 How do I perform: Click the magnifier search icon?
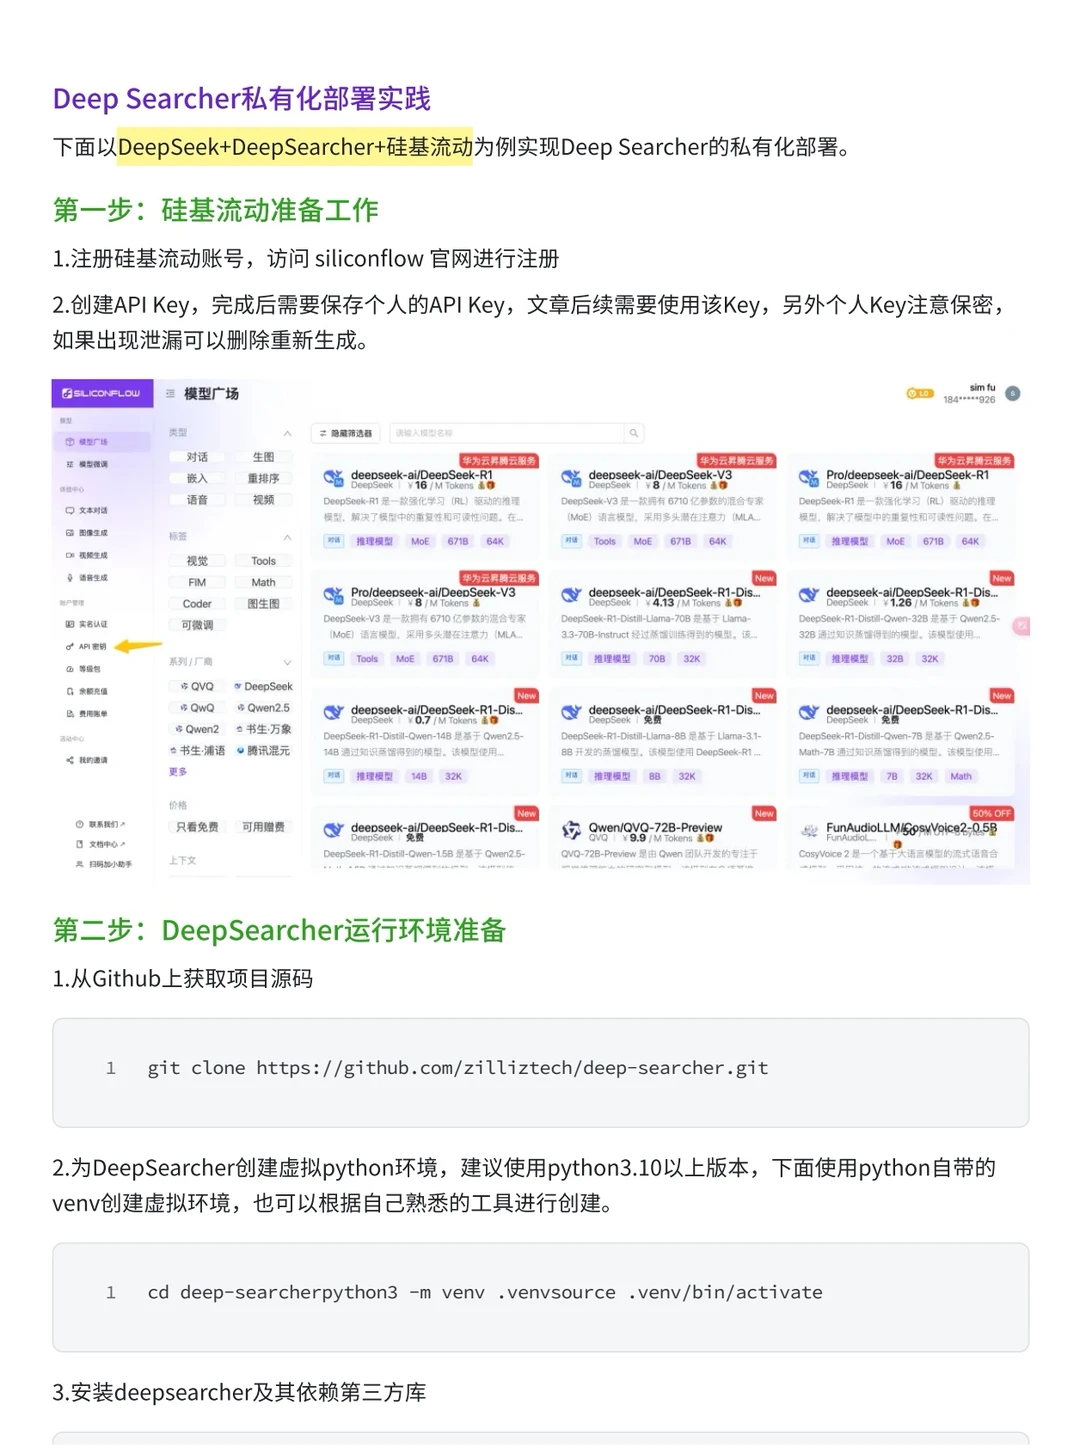coord(633,433)
